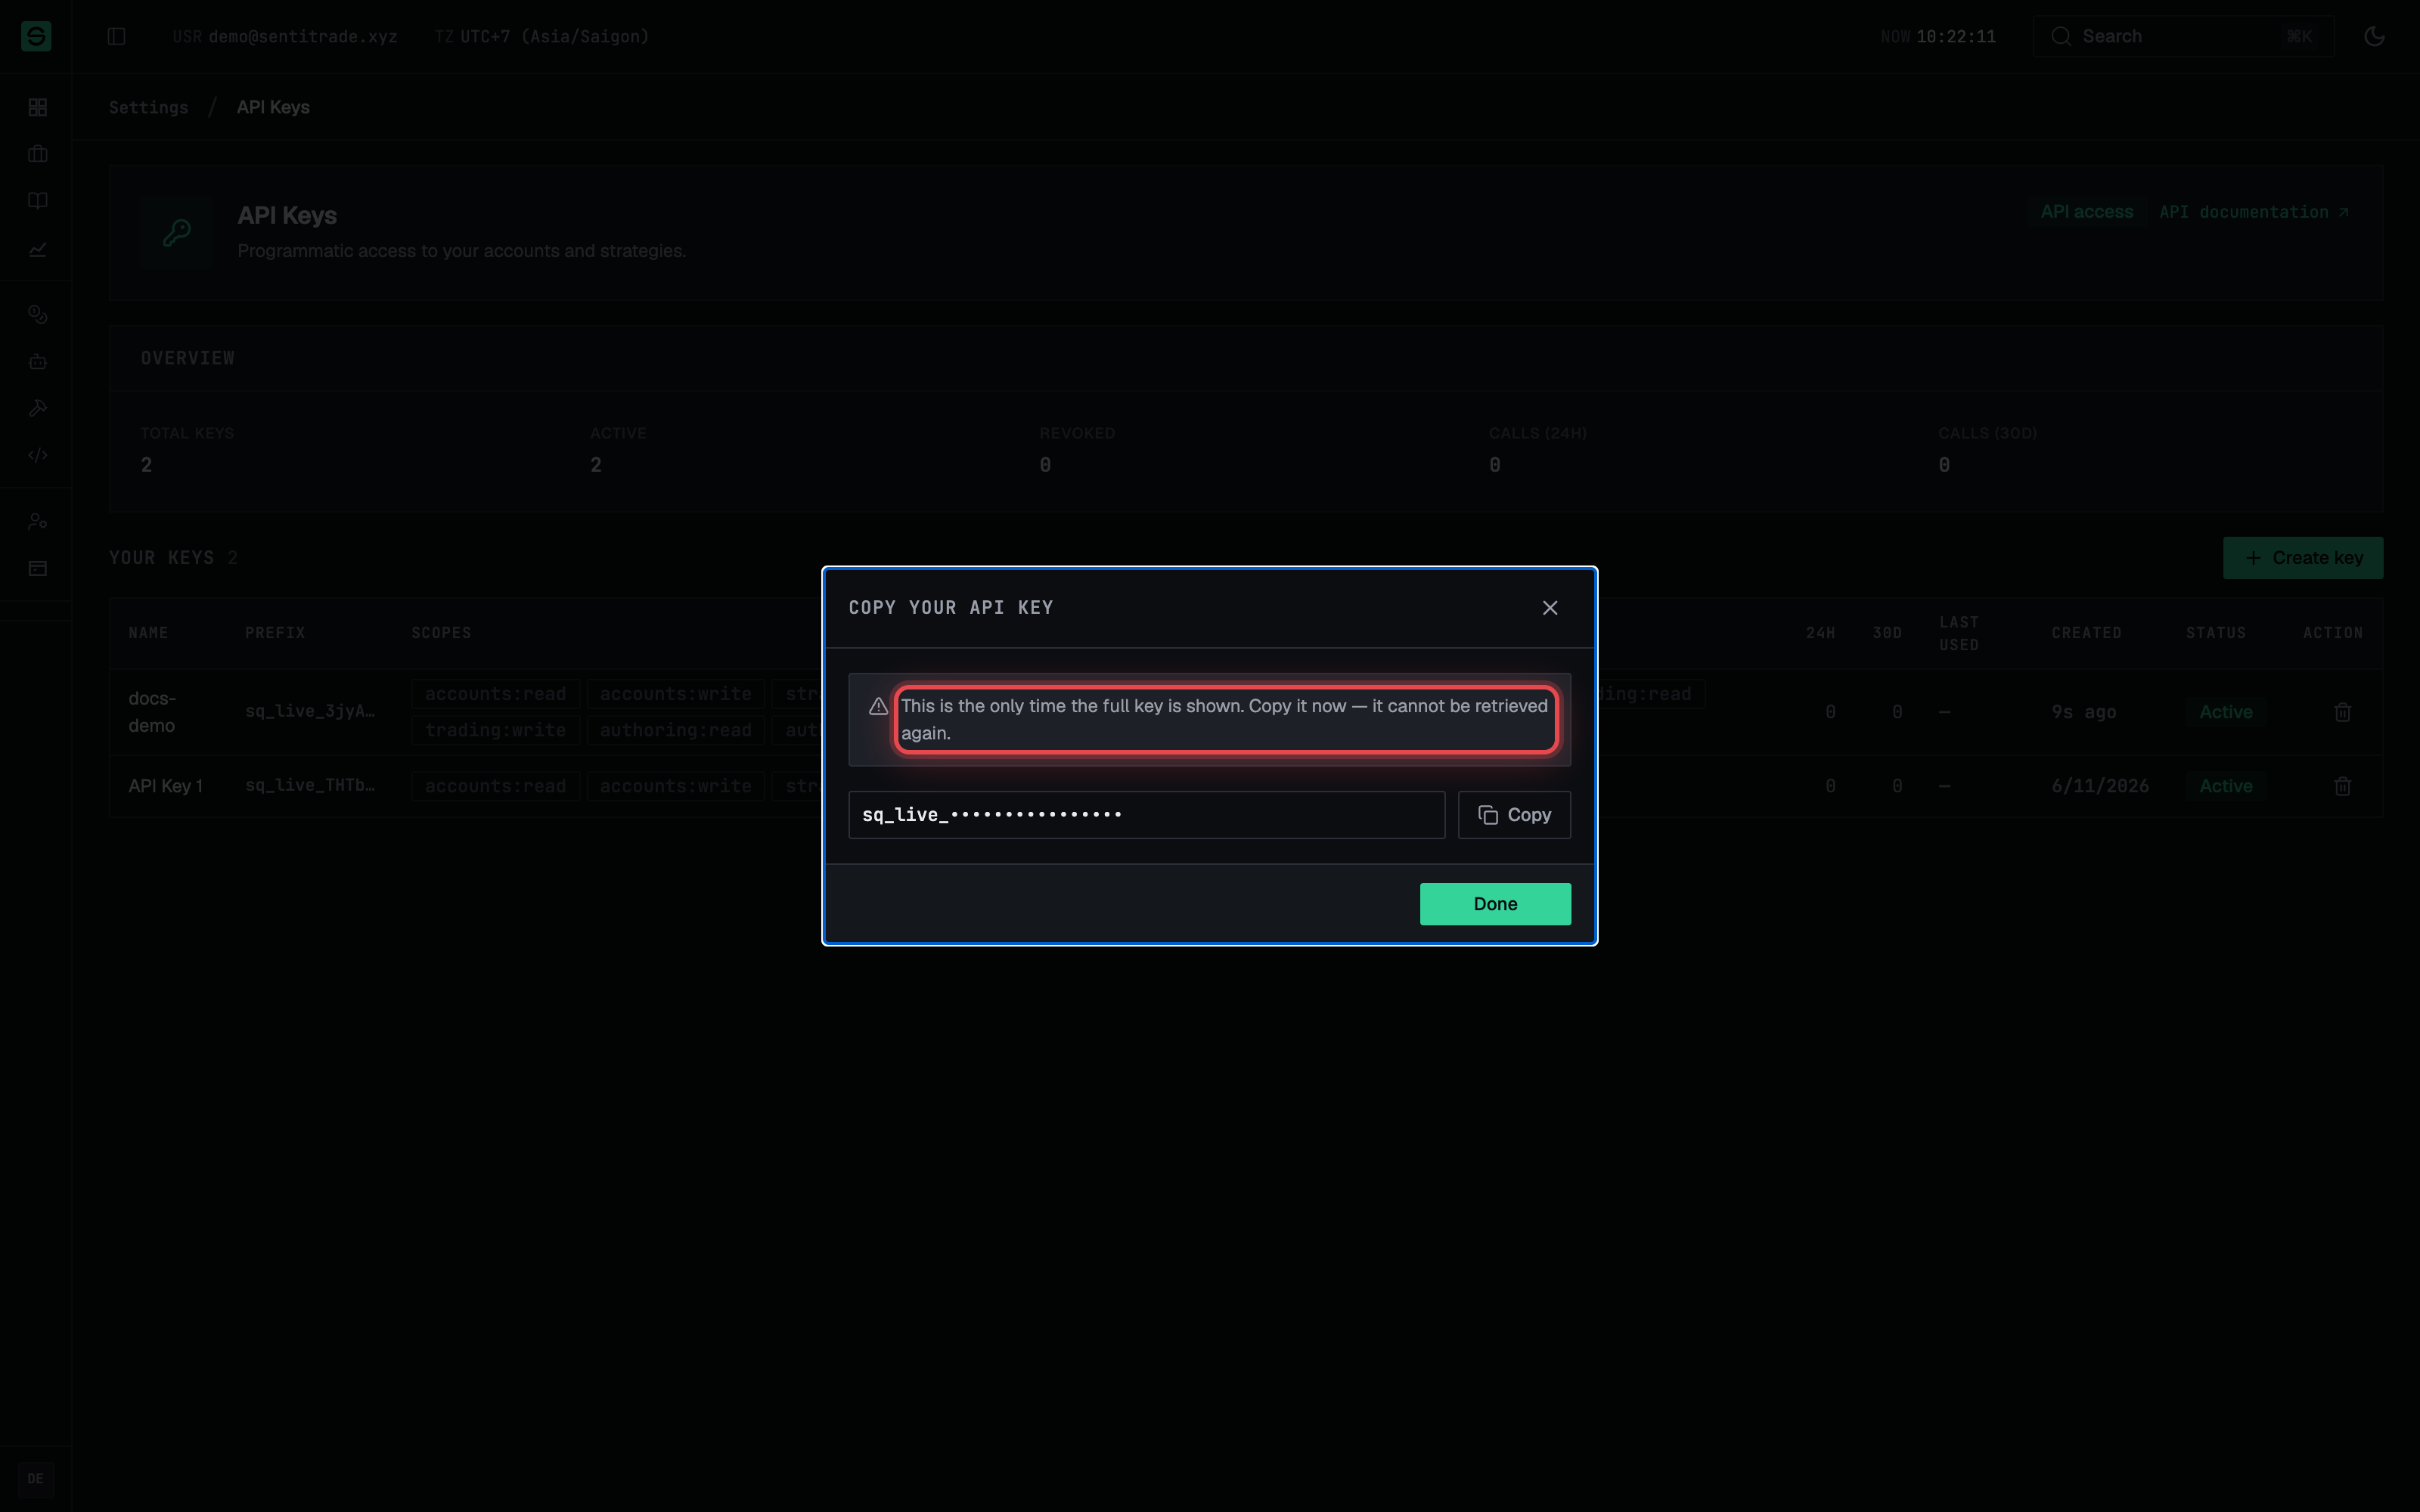The width and height of the screenshot is (2420, 1512).
Task: Click the warning triangle icon in dialog
Action: [x=878, y=707]
